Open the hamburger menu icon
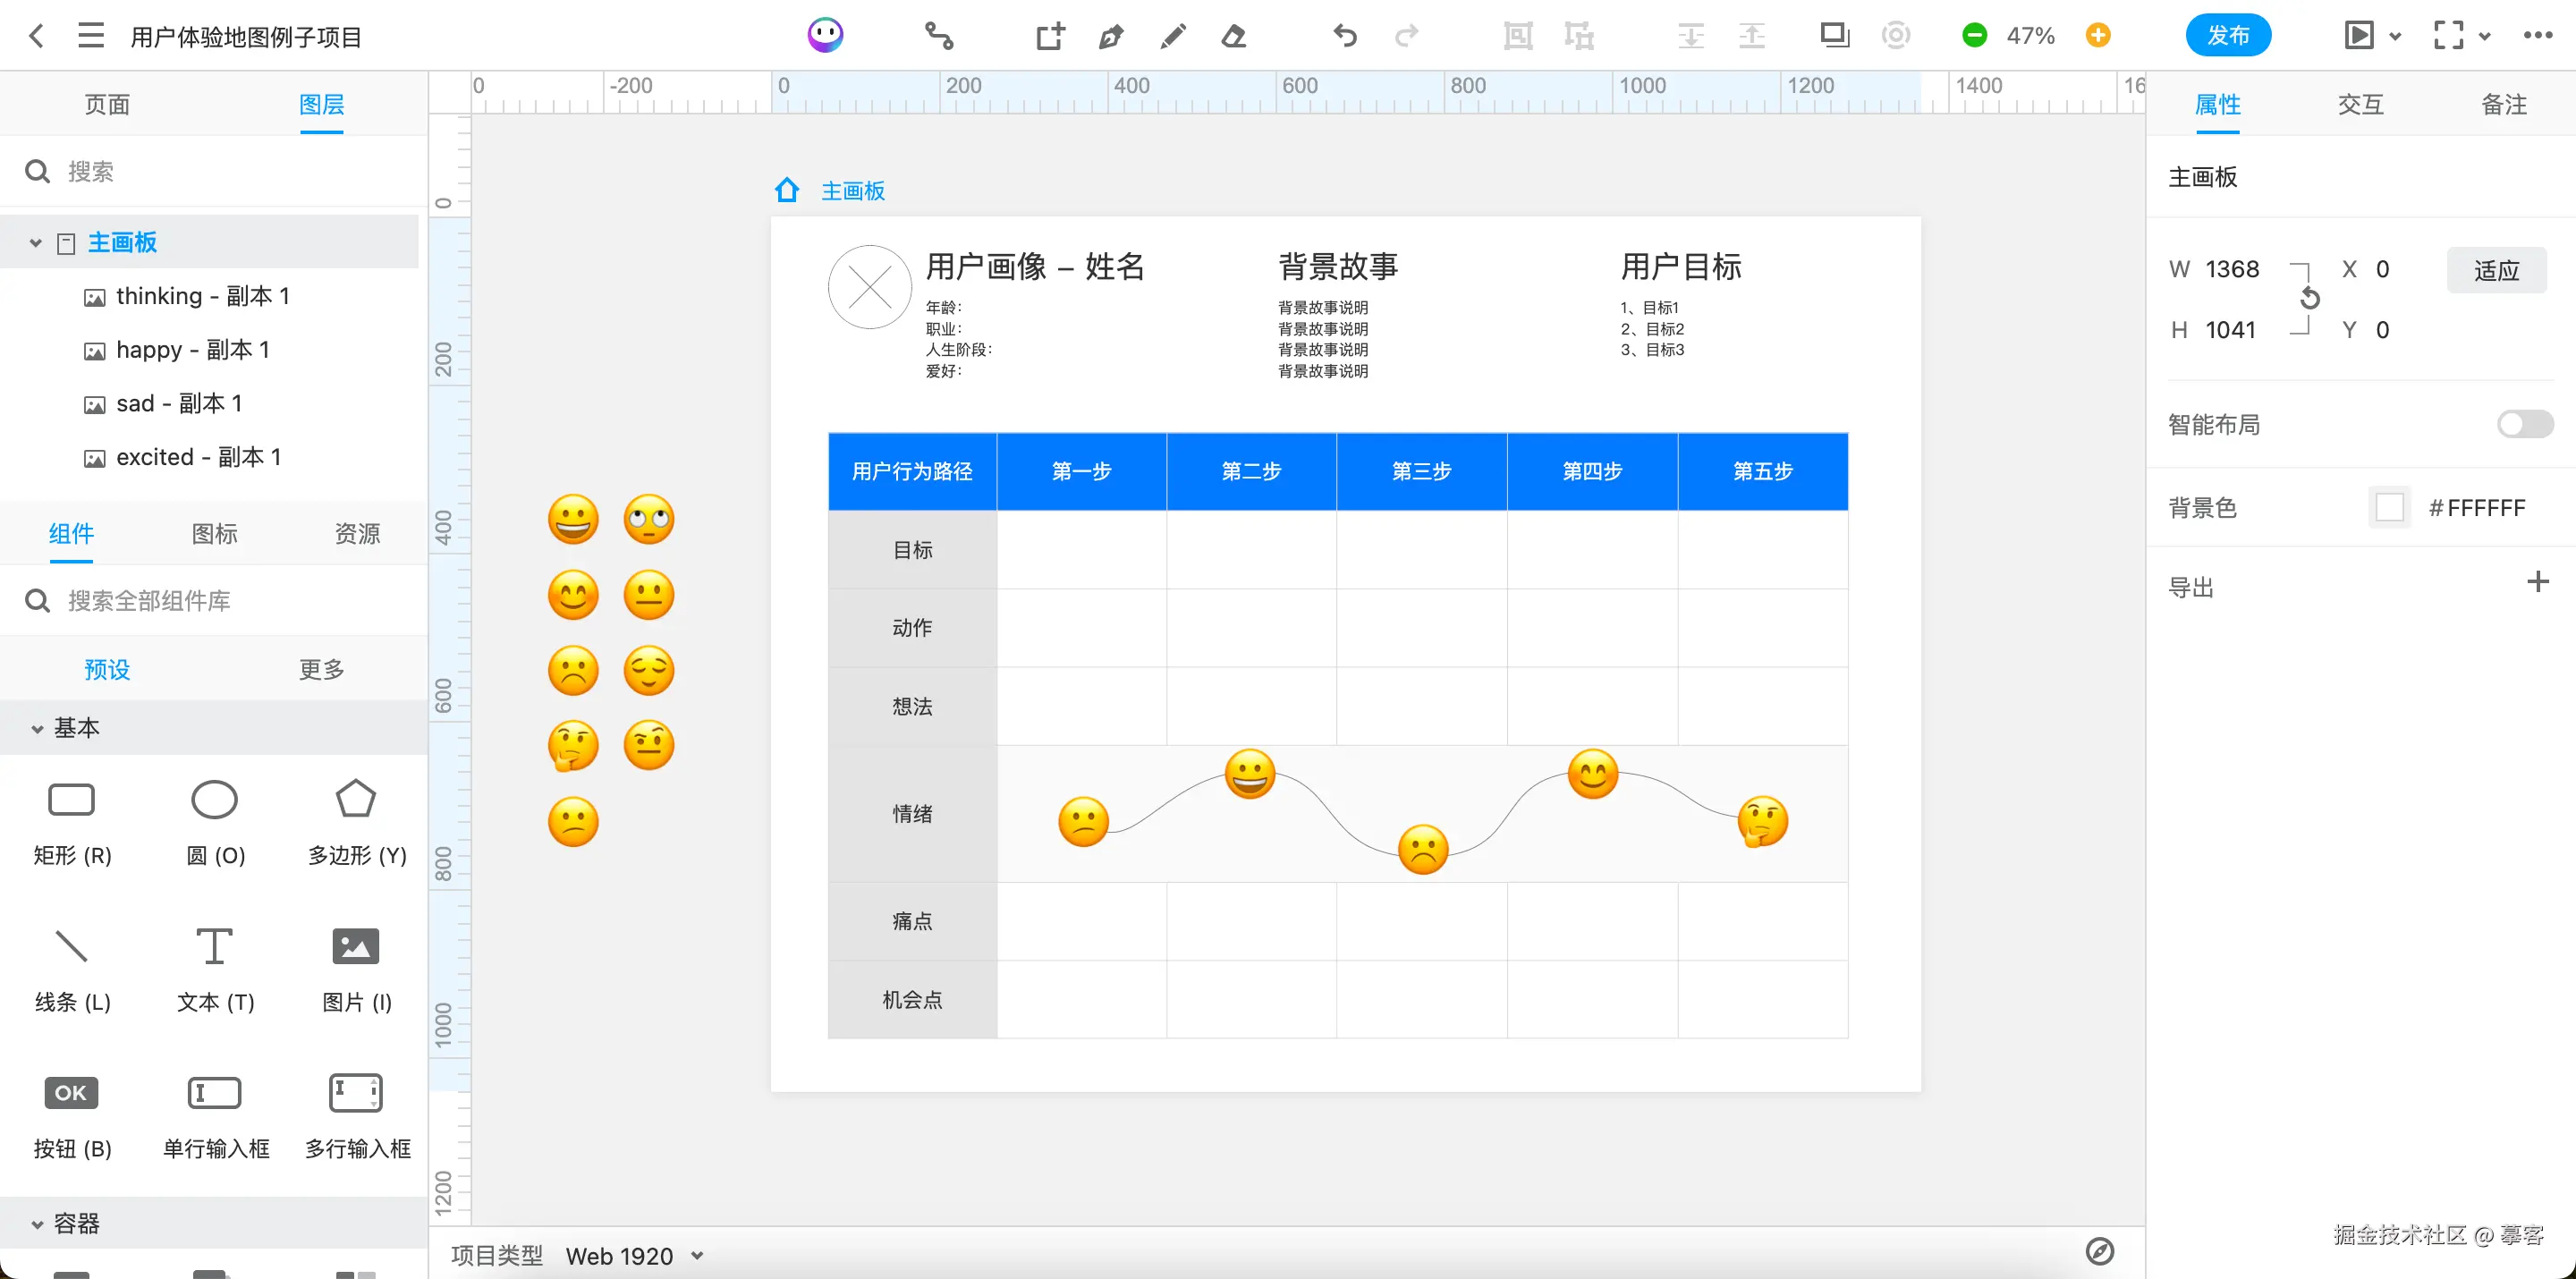This screenshot has height=1279, width=2576. click(x=91, y=37)
